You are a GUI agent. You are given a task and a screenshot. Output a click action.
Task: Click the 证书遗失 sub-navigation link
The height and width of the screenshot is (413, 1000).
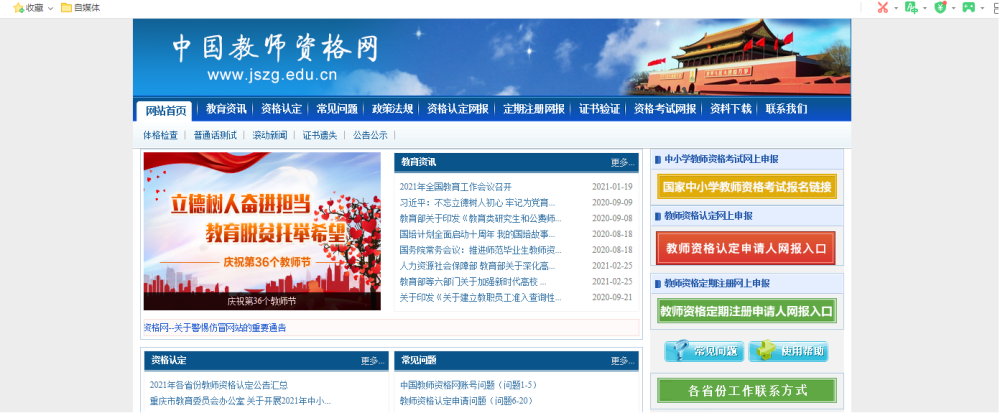pos(320,135)
